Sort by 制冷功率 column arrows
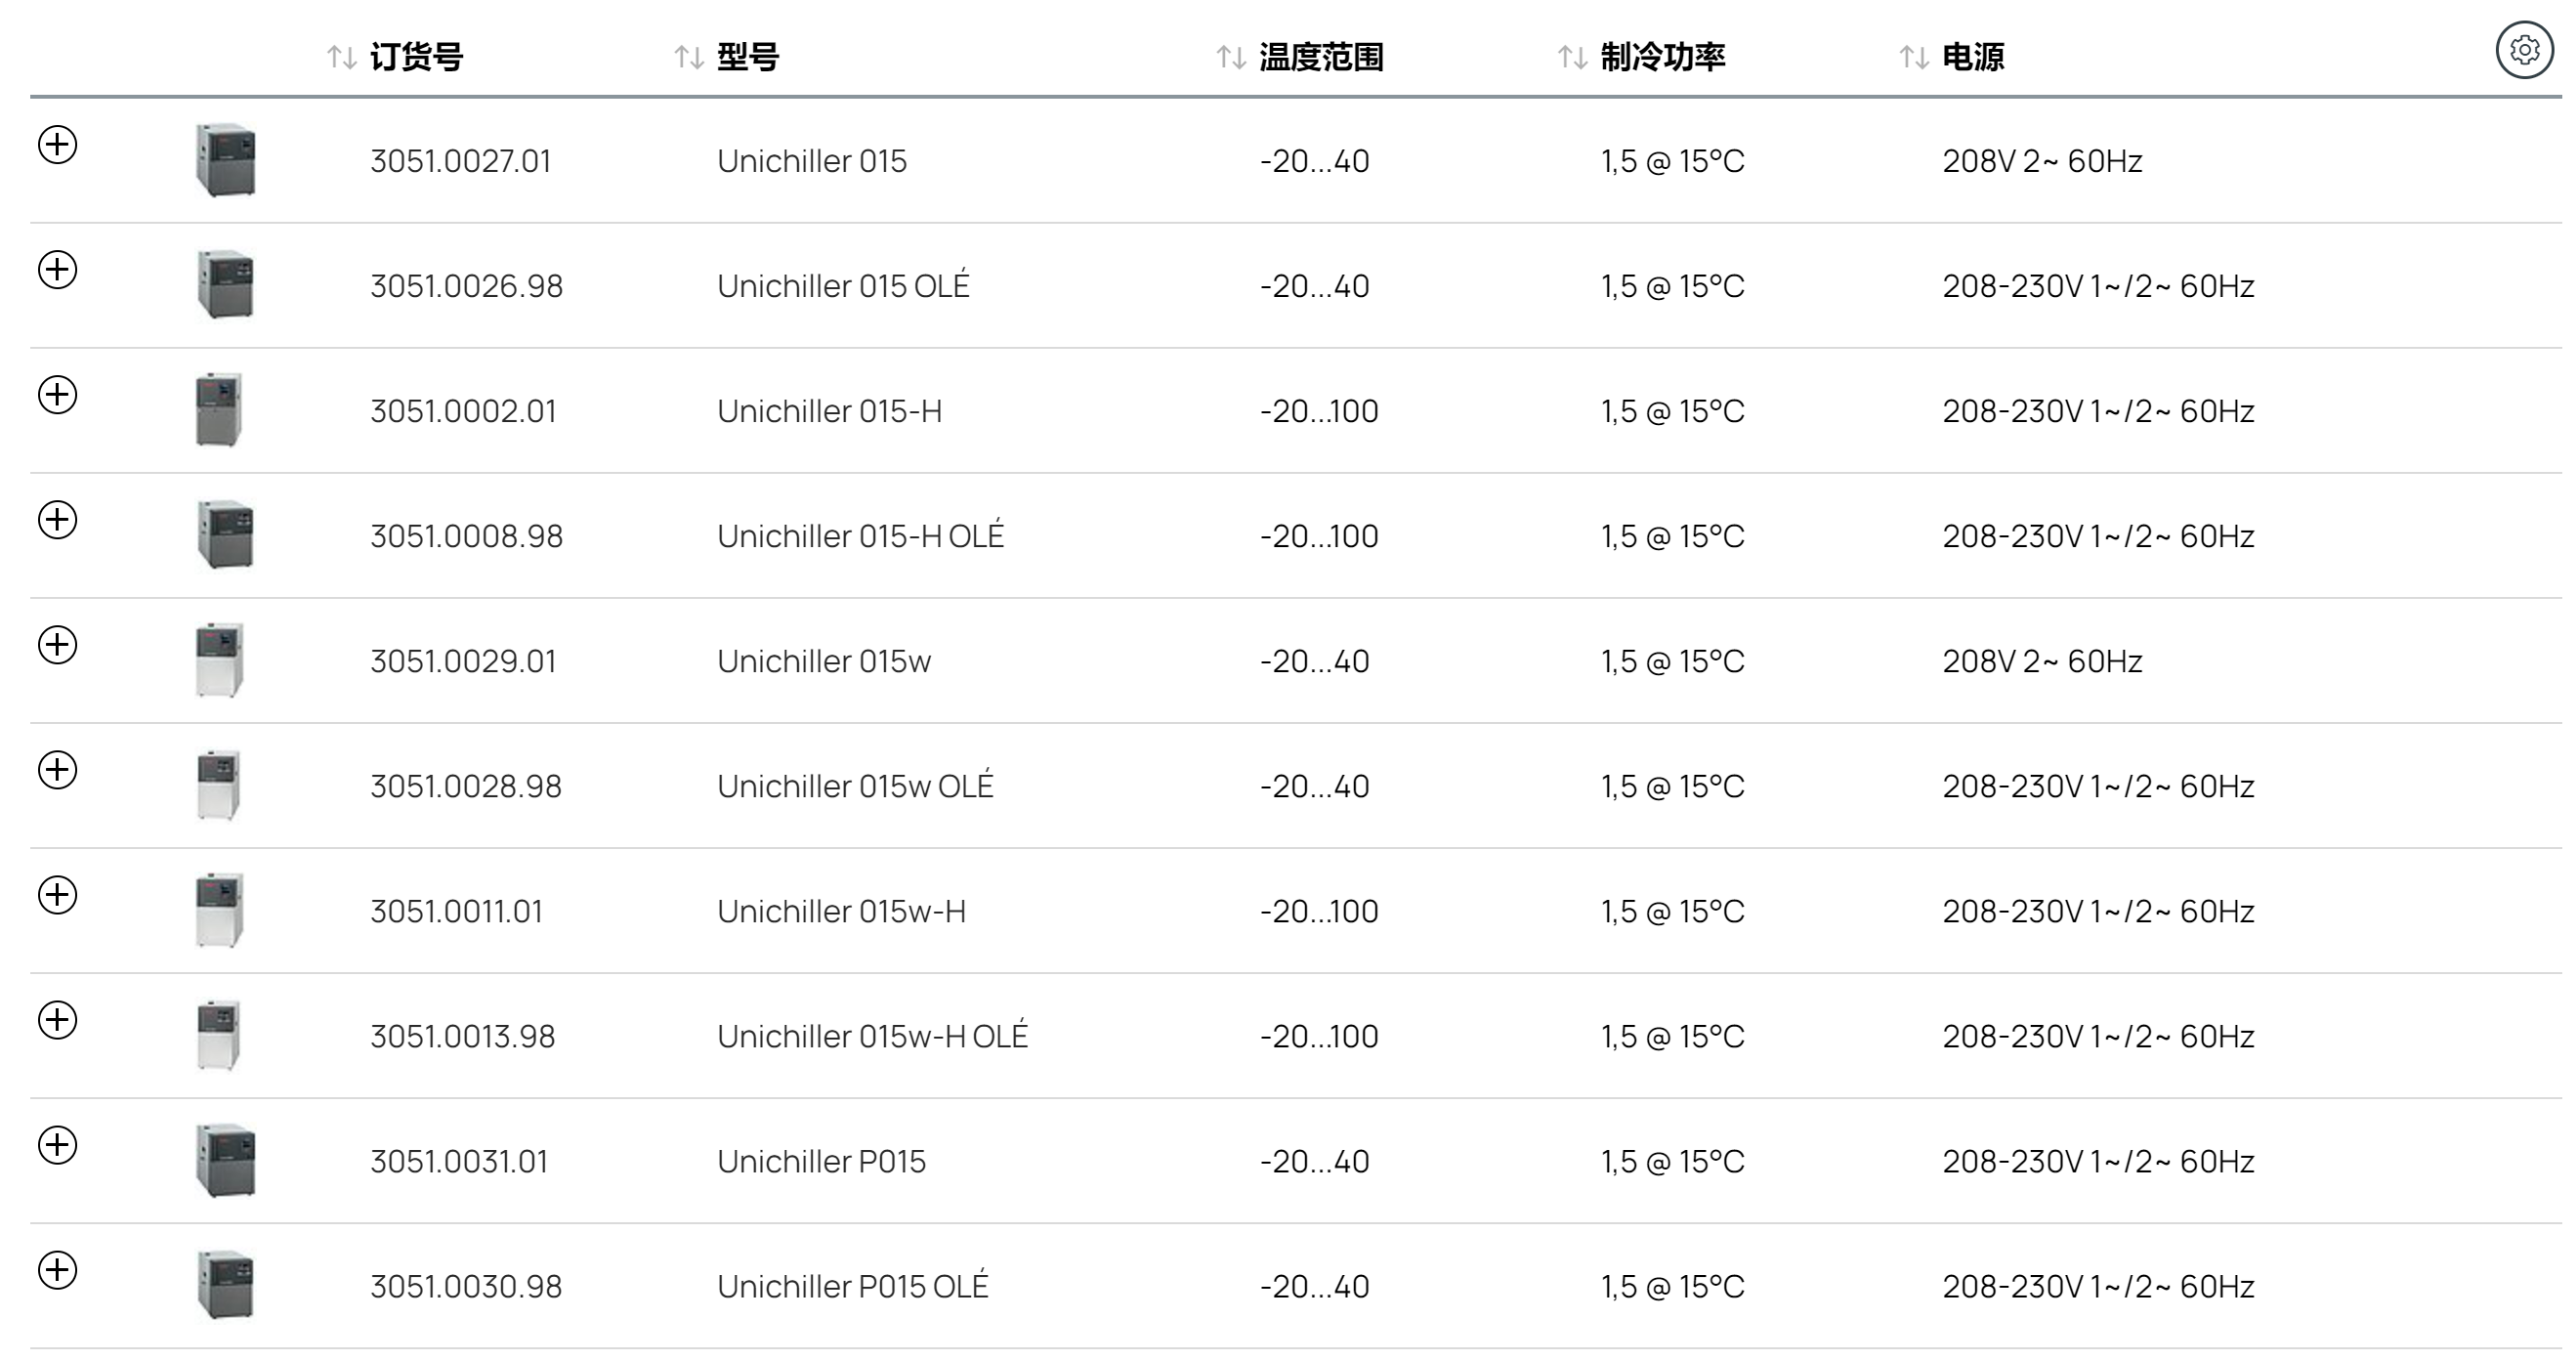This screenshot has height=1361, width=2576. coord(1573,58)
